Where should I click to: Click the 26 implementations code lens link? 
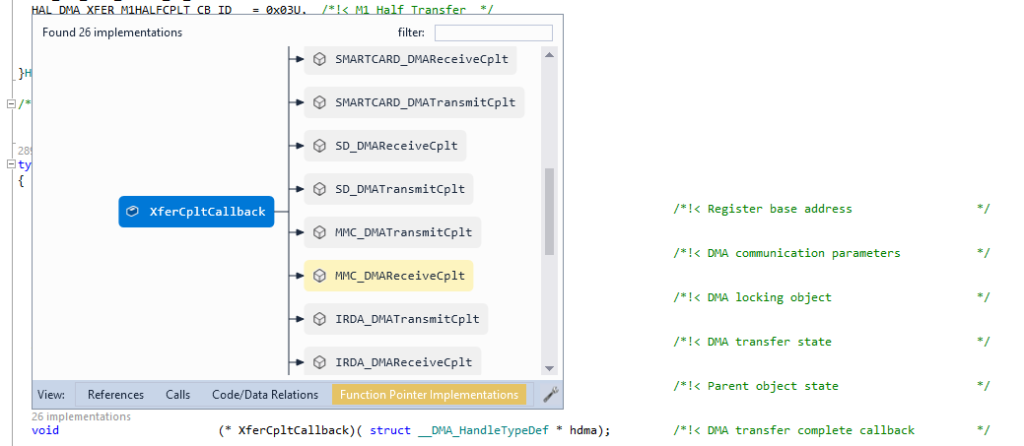[x=81, y=417]
